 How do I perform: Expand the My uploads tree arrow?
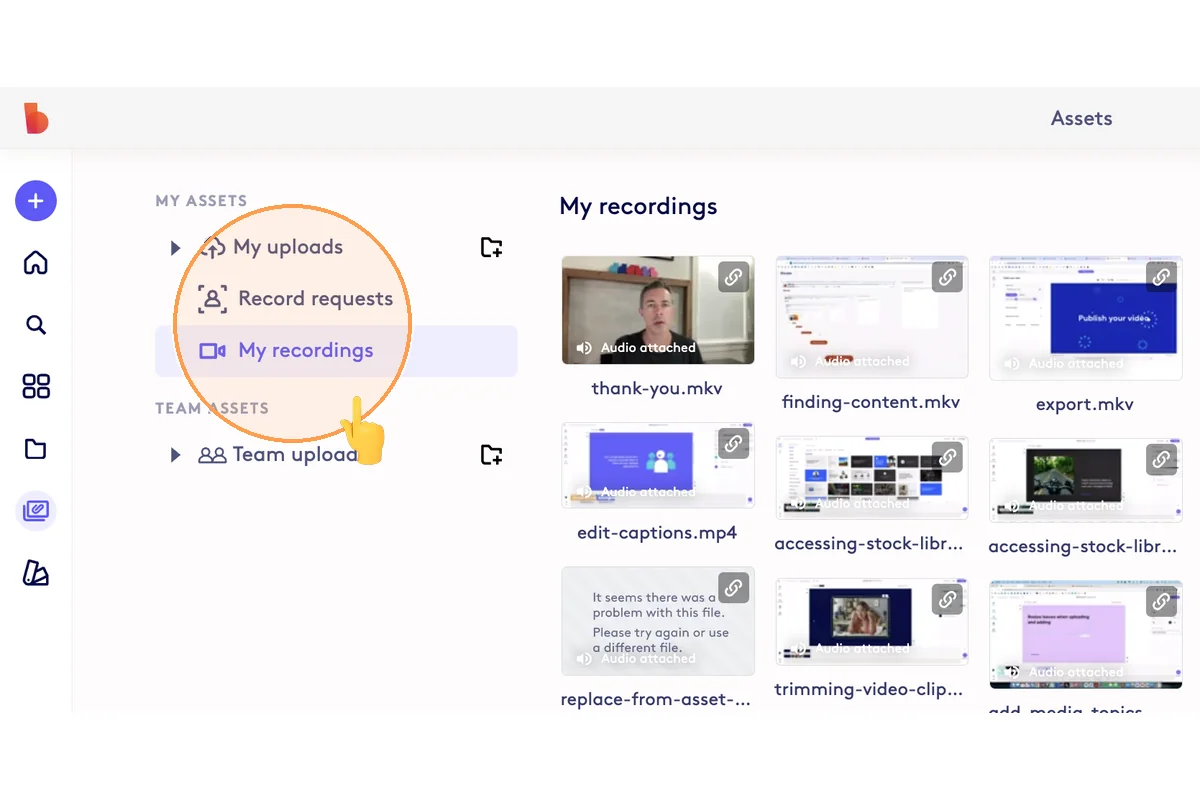(175, 247)
